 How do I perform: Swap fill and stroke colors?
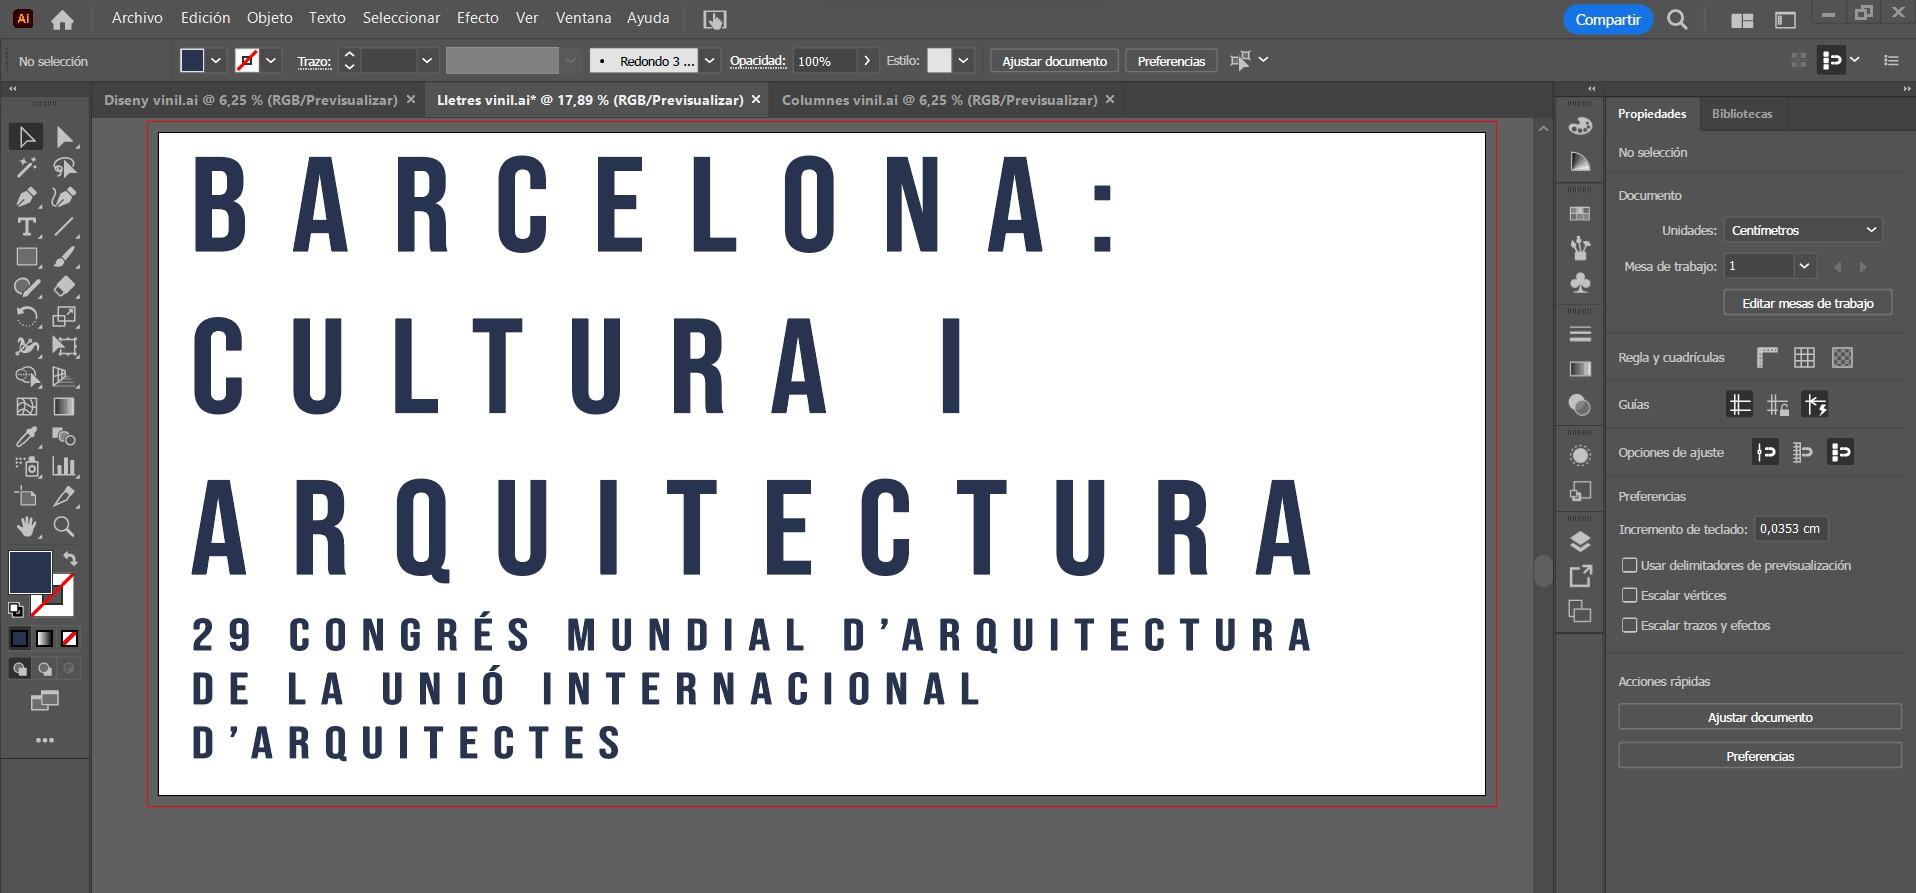click(70, 558)
